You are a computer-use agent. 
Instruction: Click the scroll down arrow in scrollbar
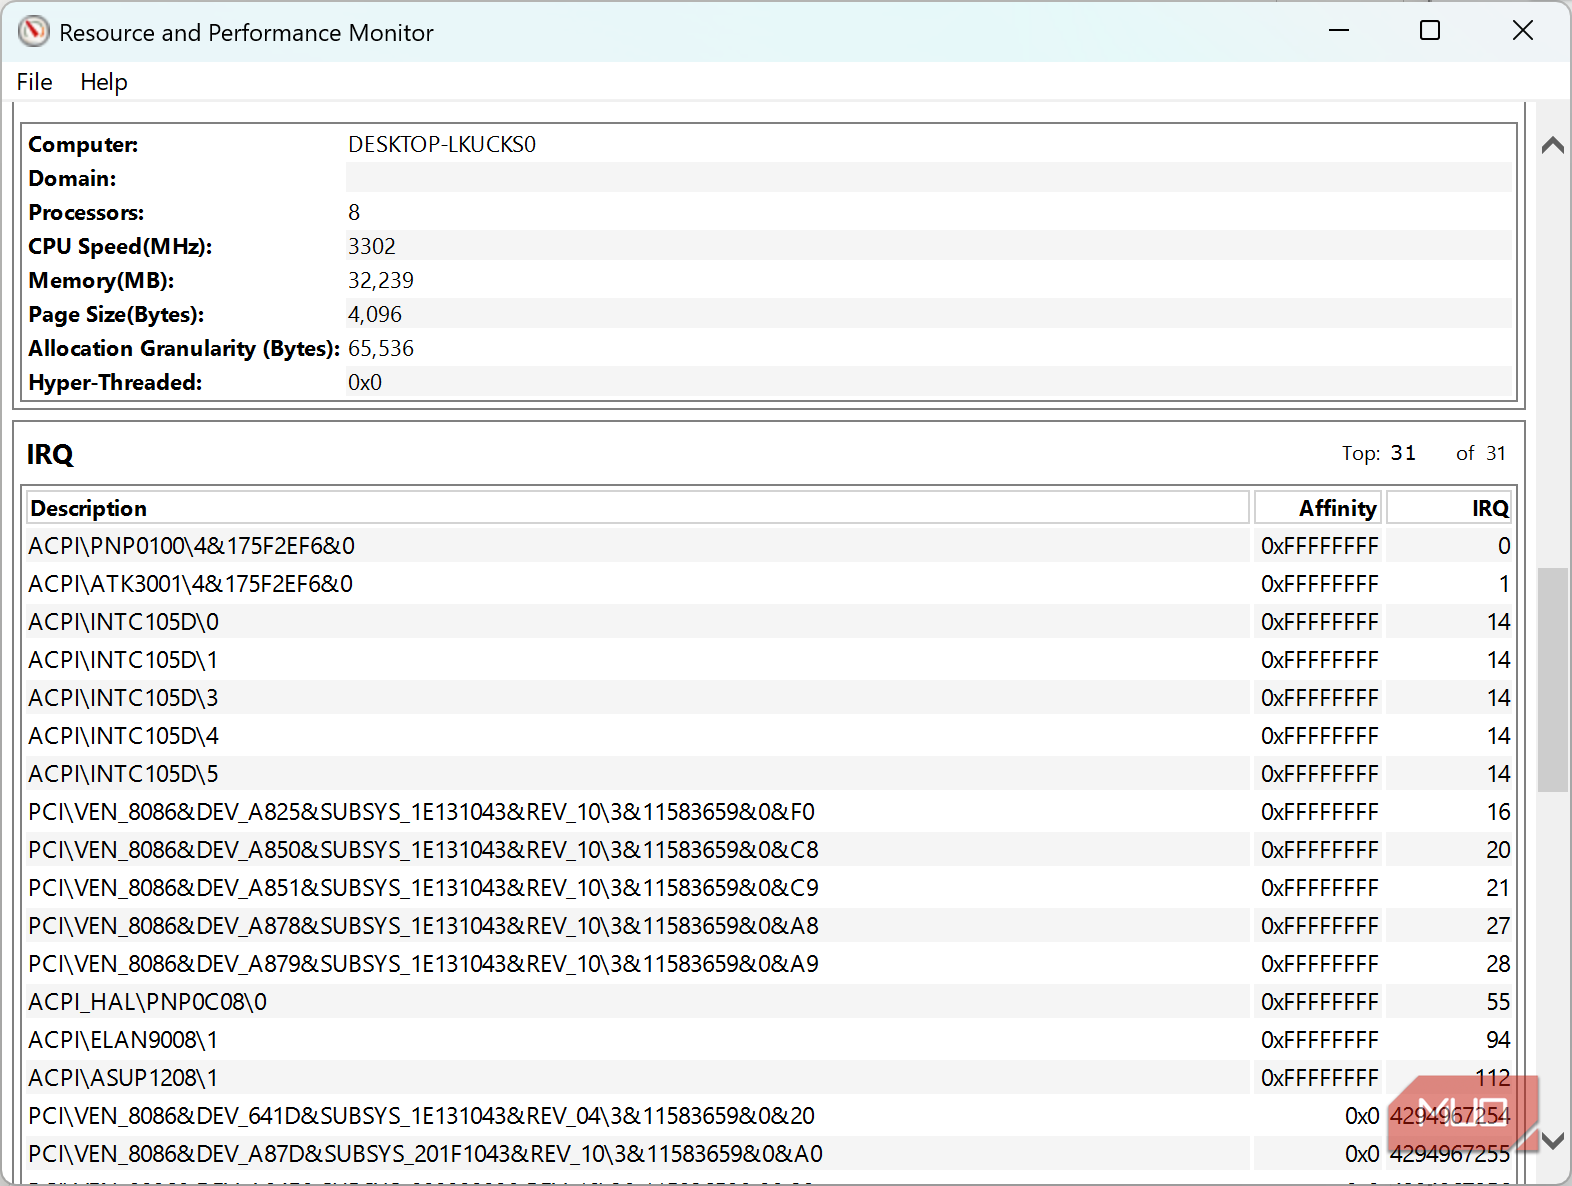(1553, 1140)
